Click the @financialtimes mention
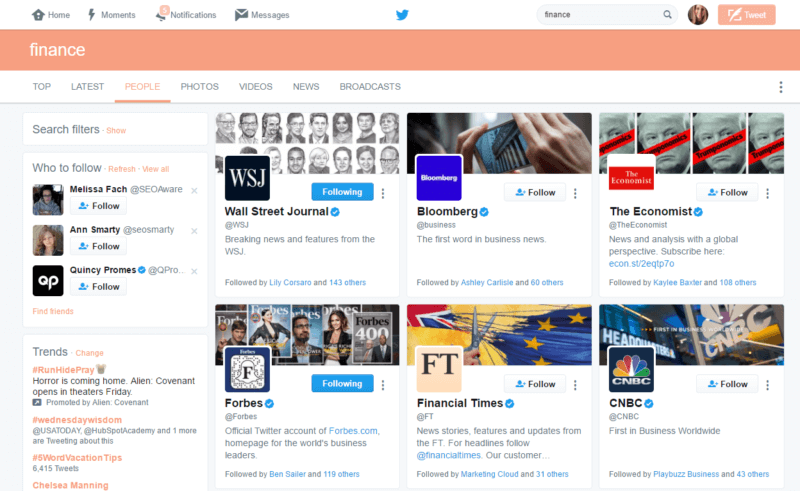 coord(448,455)
